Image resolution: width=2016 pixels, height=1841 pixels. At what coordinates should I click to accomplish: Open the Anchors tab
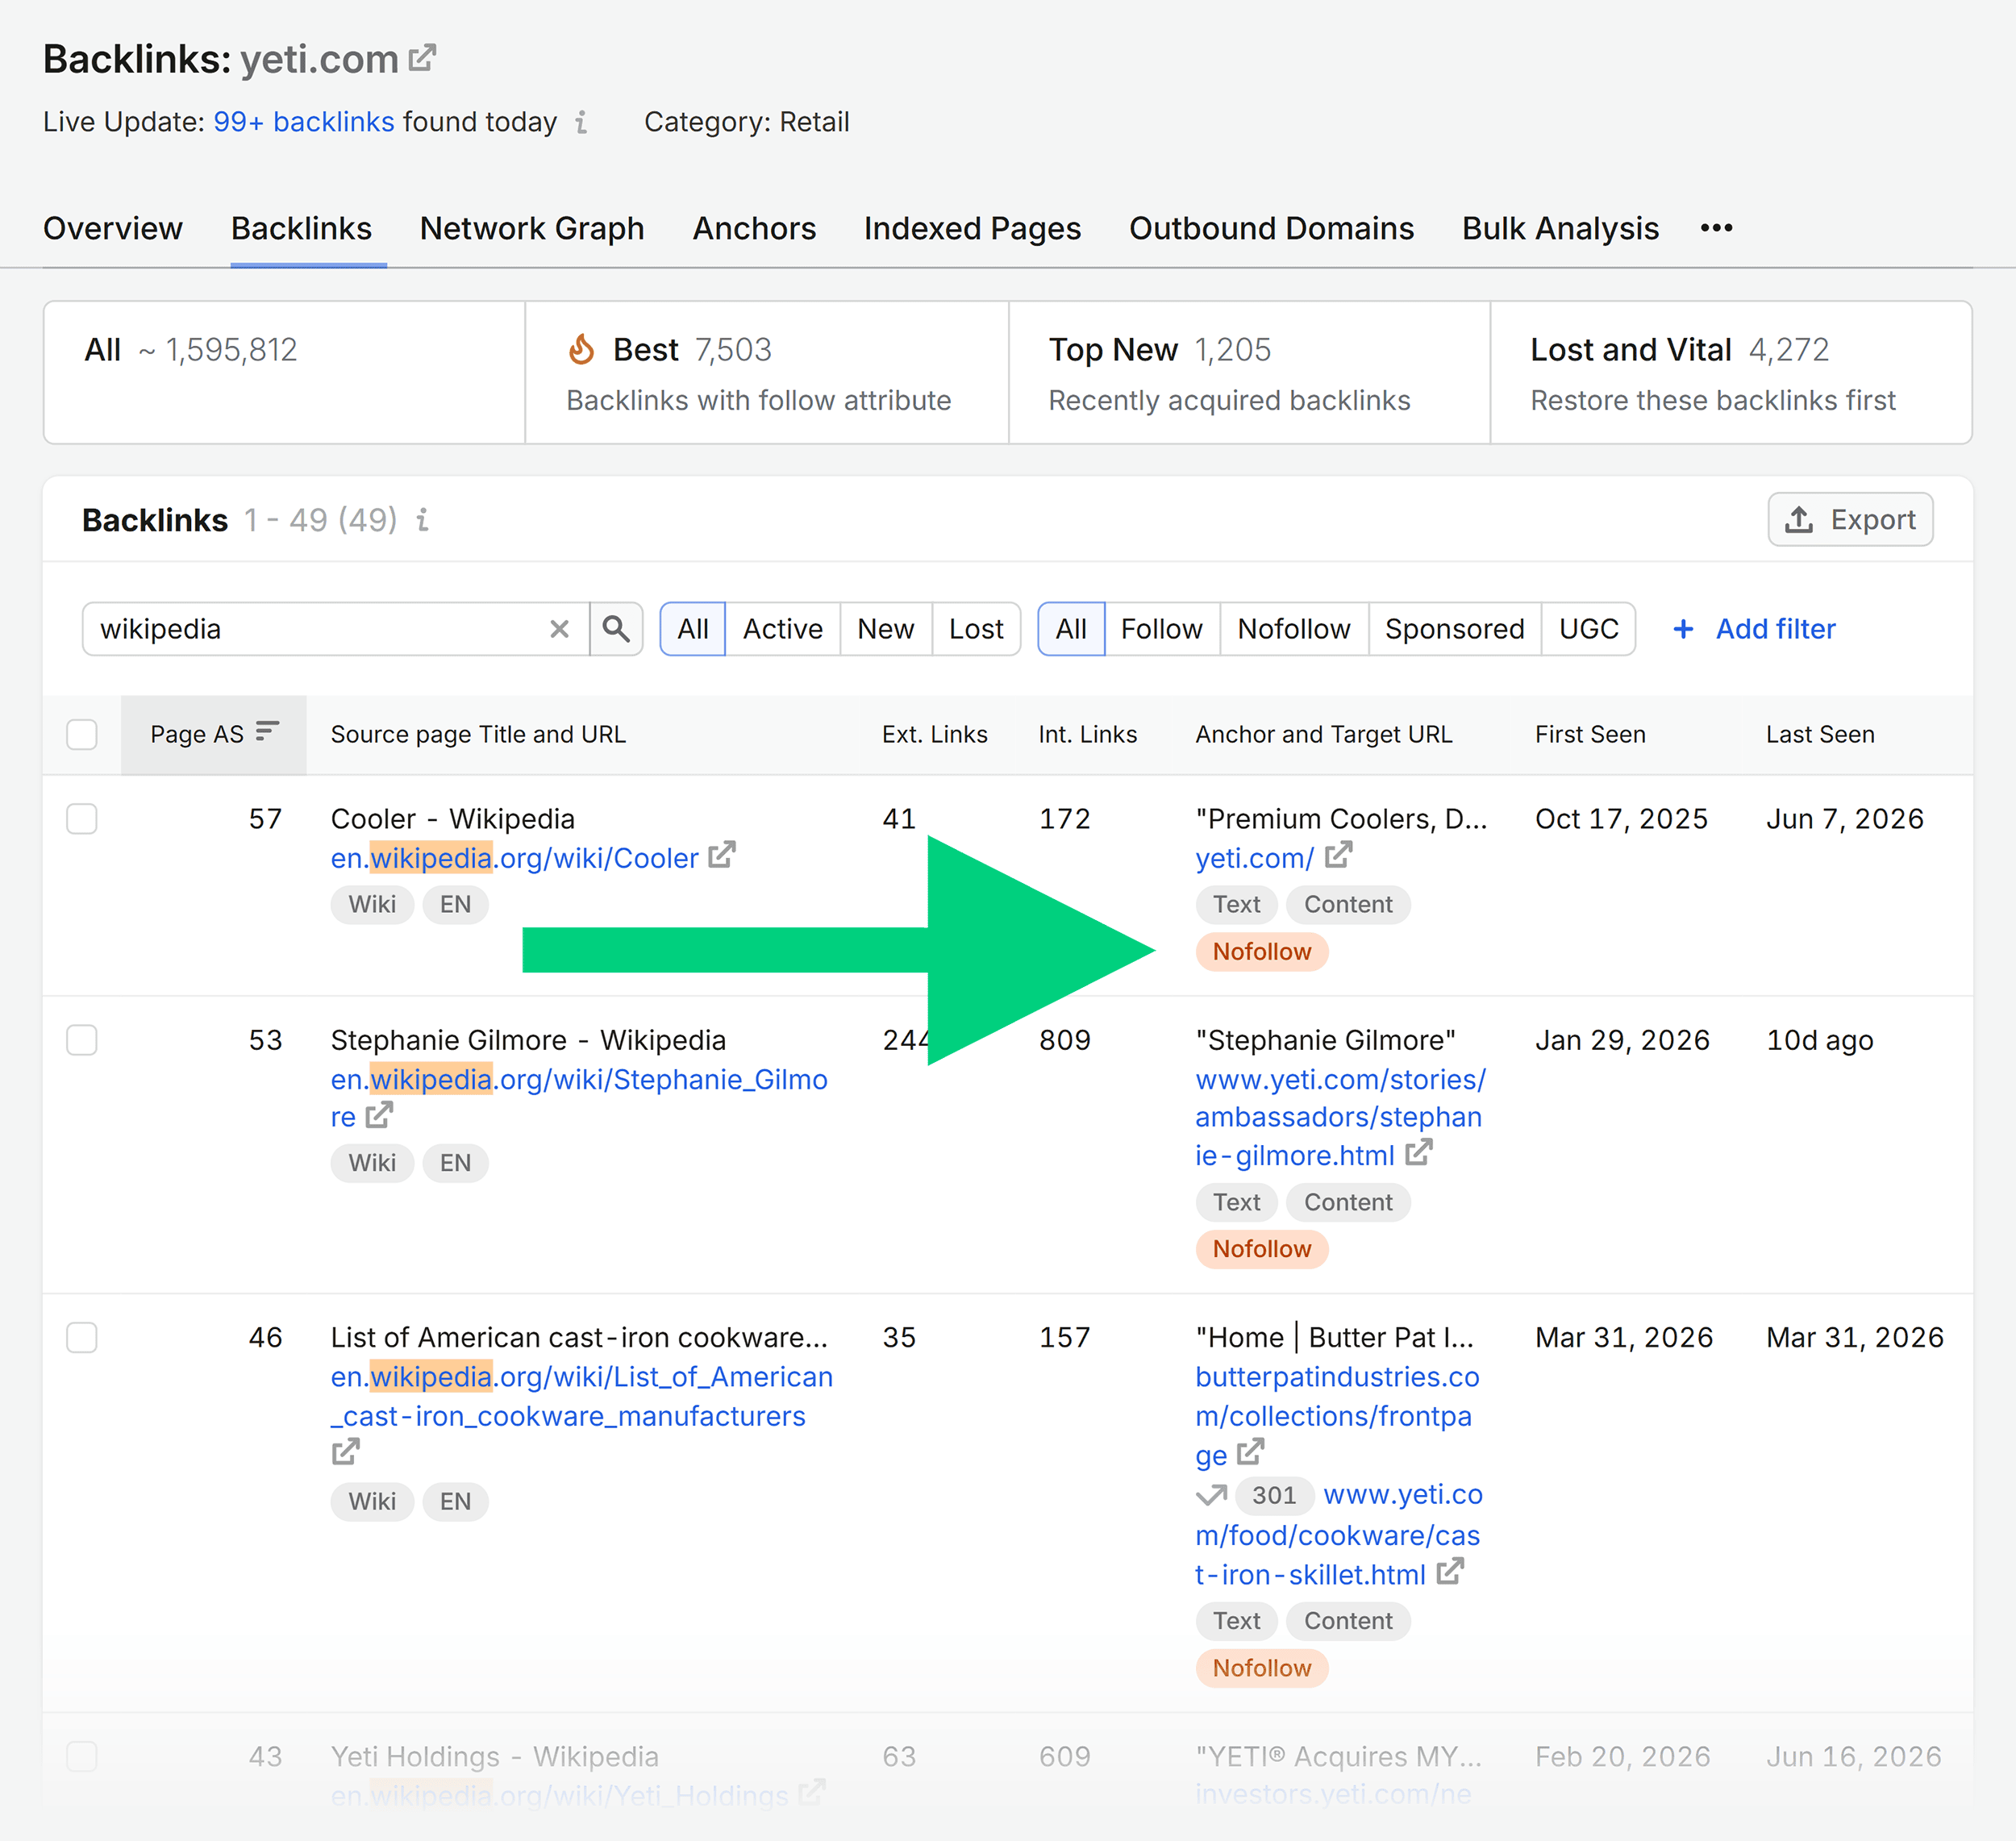755,229
